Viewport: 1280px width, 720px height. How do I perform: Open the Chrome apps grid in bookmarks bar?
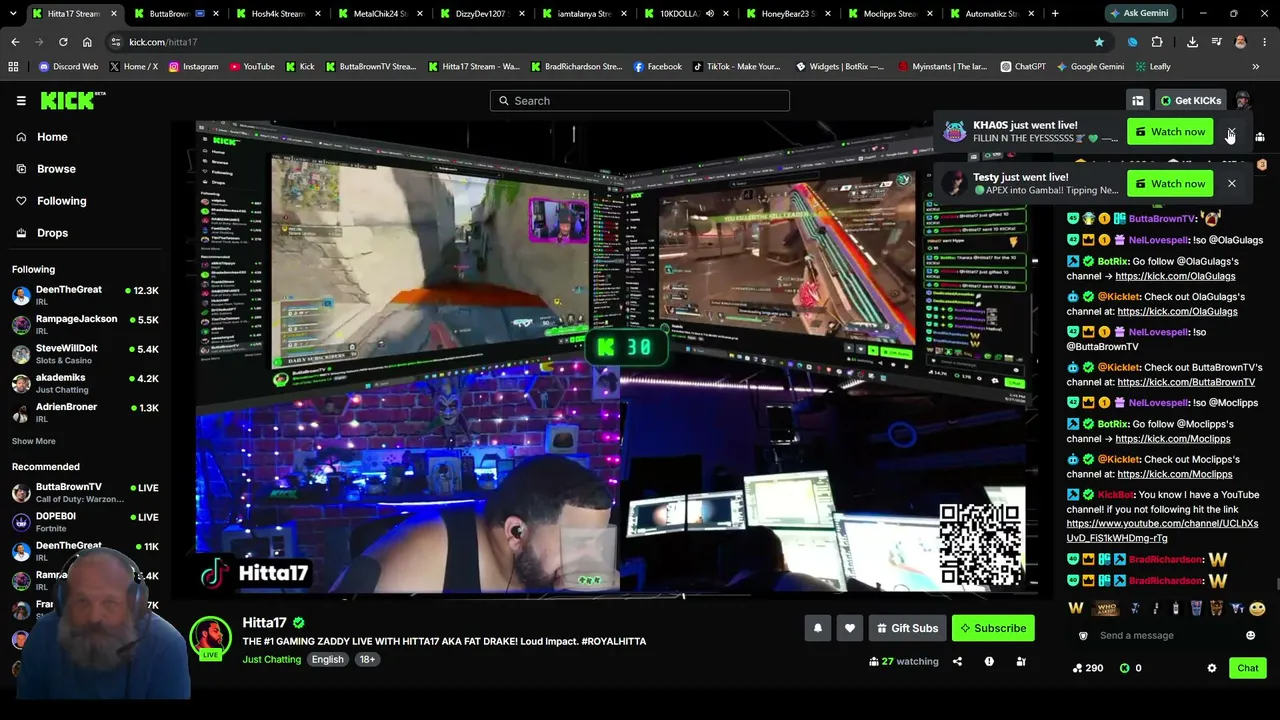click(x=13, y=67)
